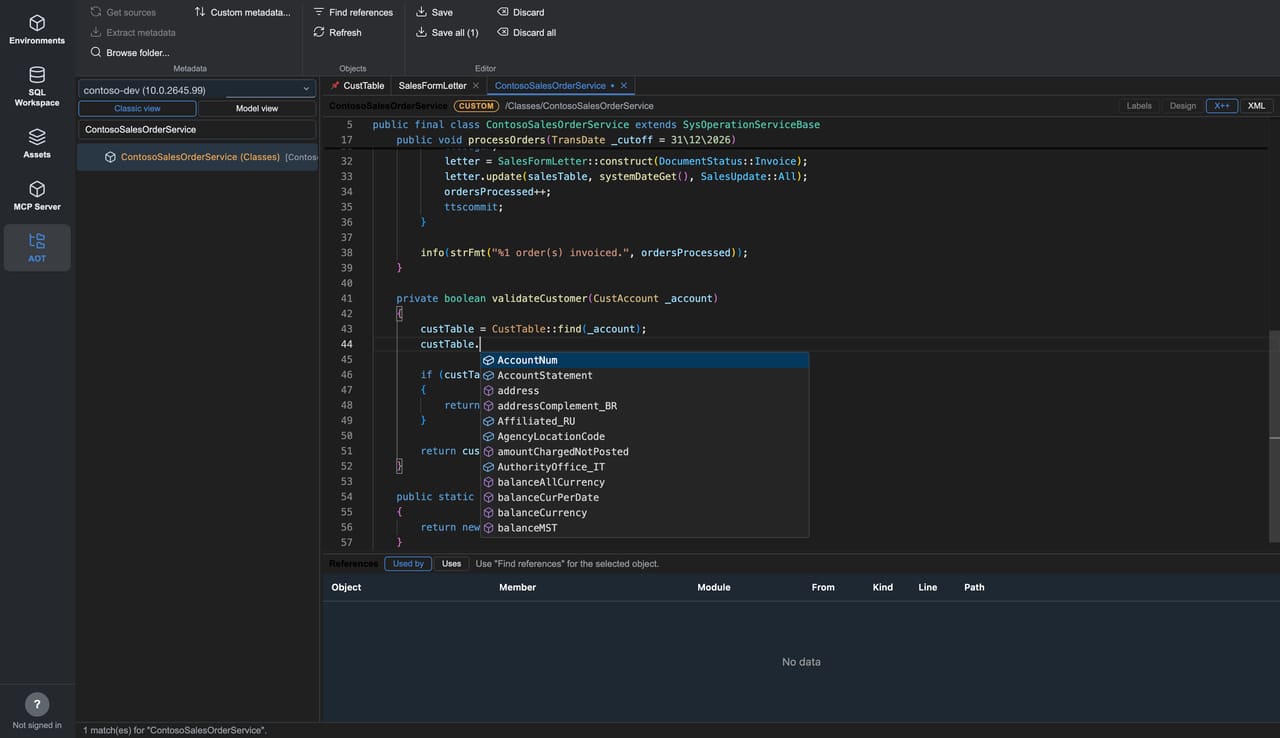Click the validateCustomer method name

[539, 298]
